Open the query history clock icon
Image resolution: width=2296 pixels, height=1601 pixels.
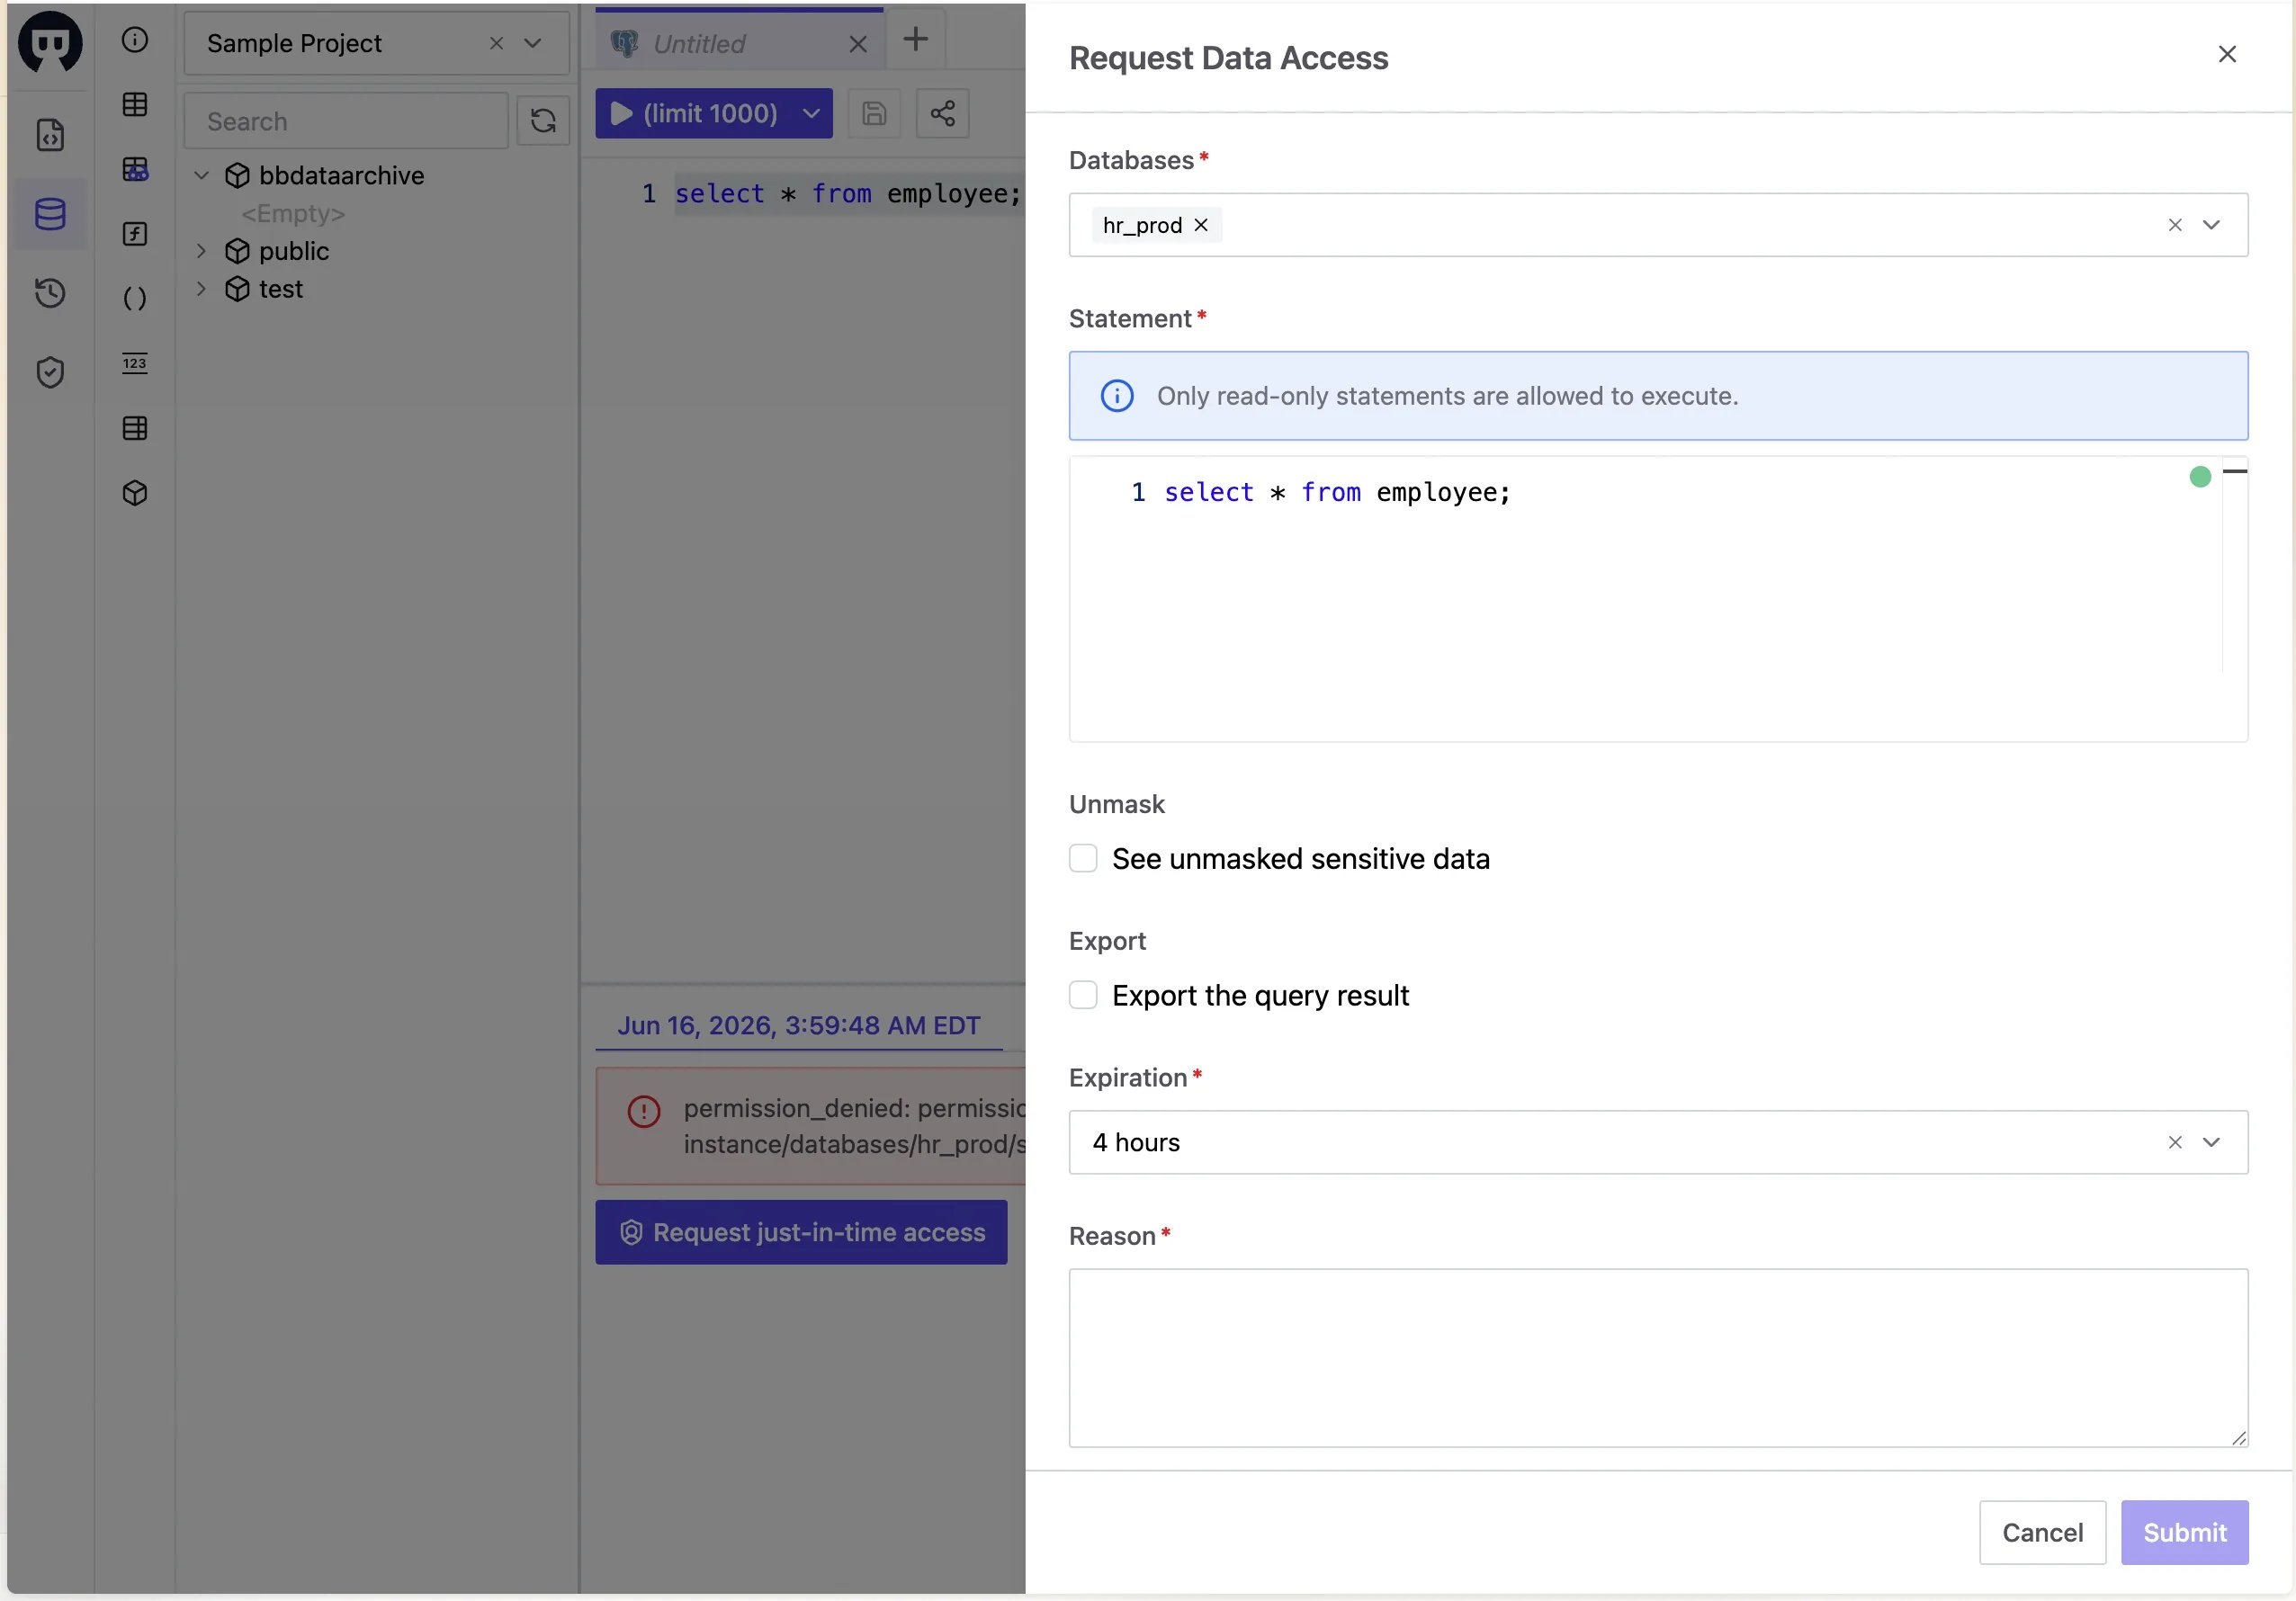point(50,293)
